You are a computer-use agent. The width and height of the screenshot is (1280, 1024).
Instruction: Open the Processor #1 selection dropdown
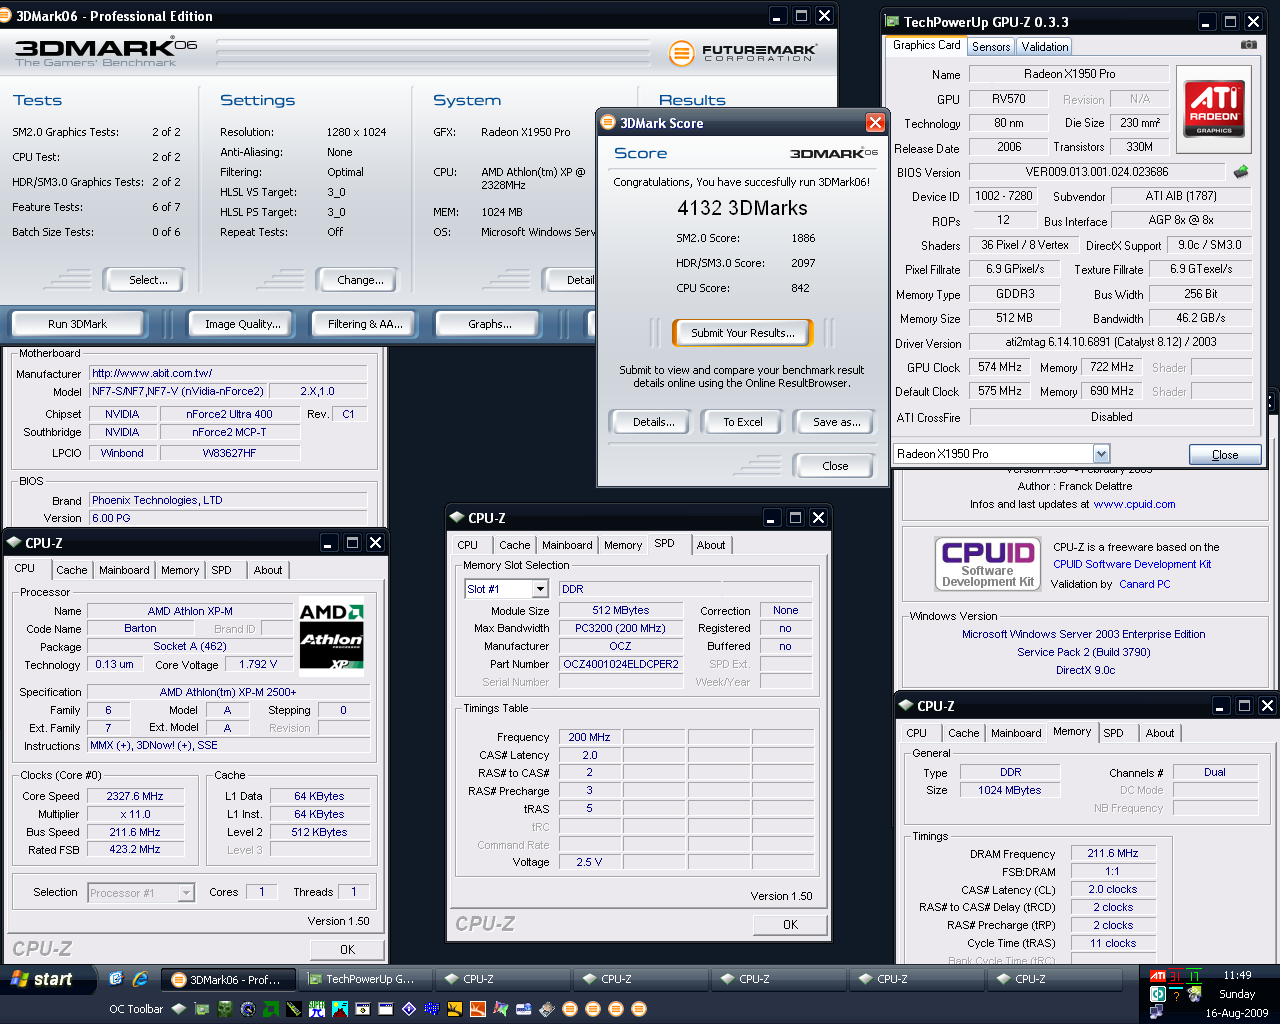click(x=186, y=892)
